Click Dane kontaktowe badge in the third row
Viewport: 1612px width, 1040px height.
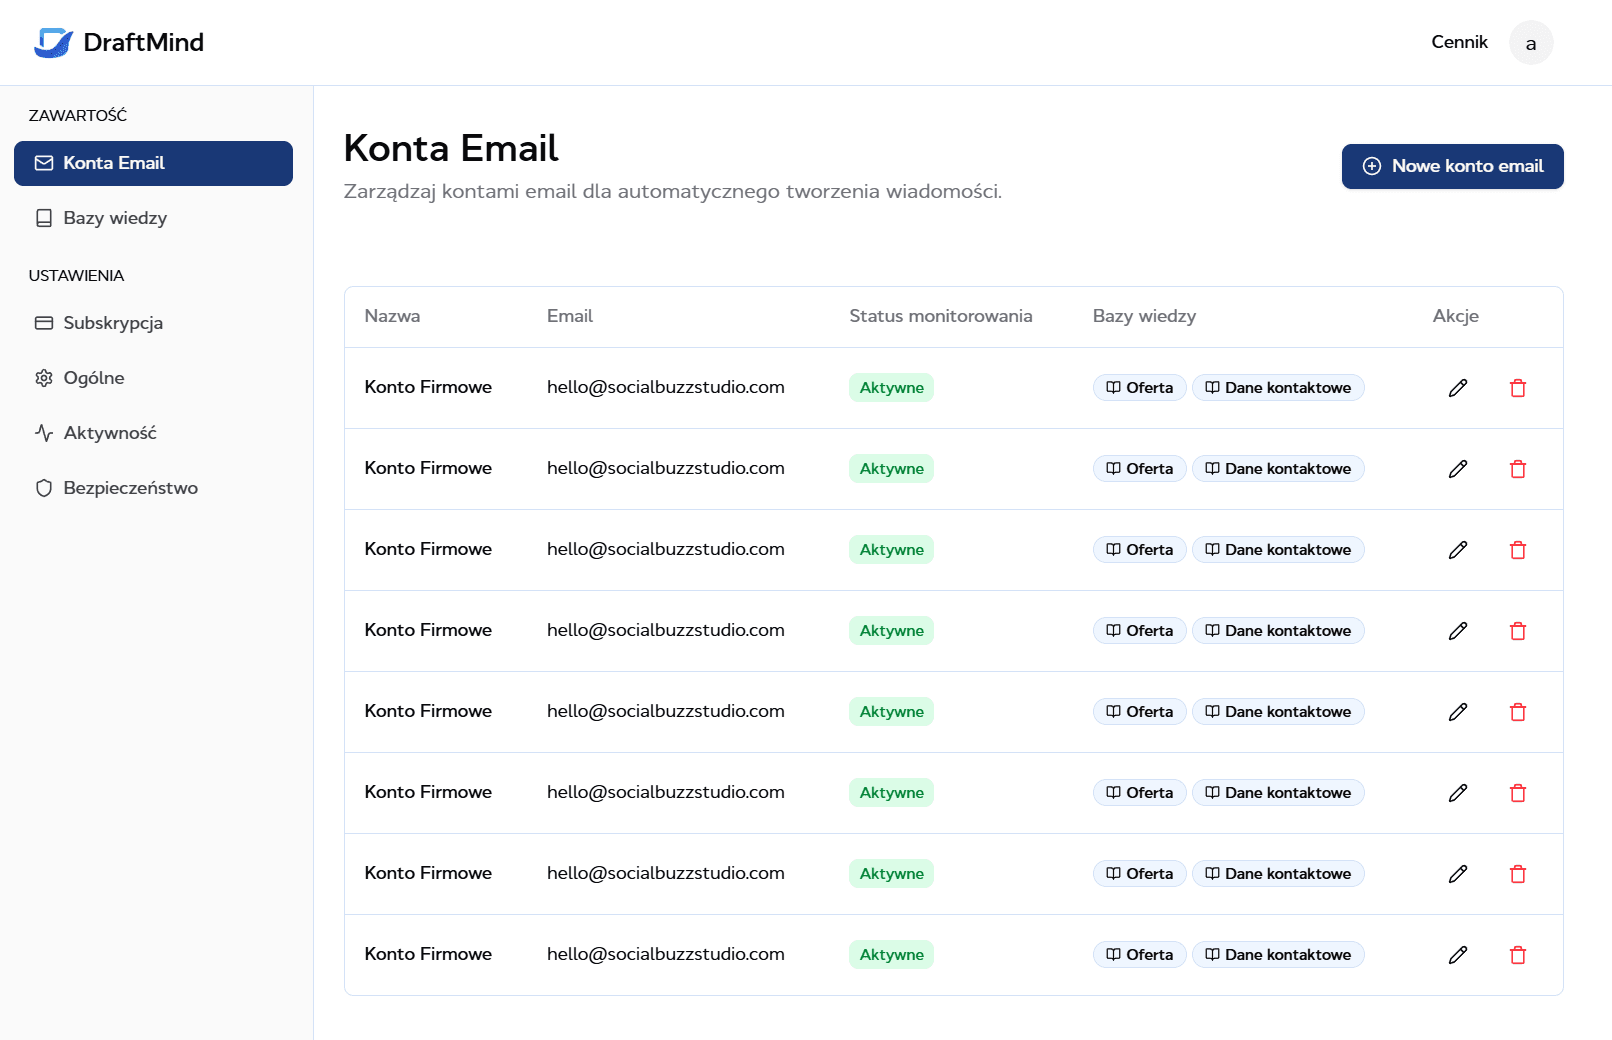1277,550
